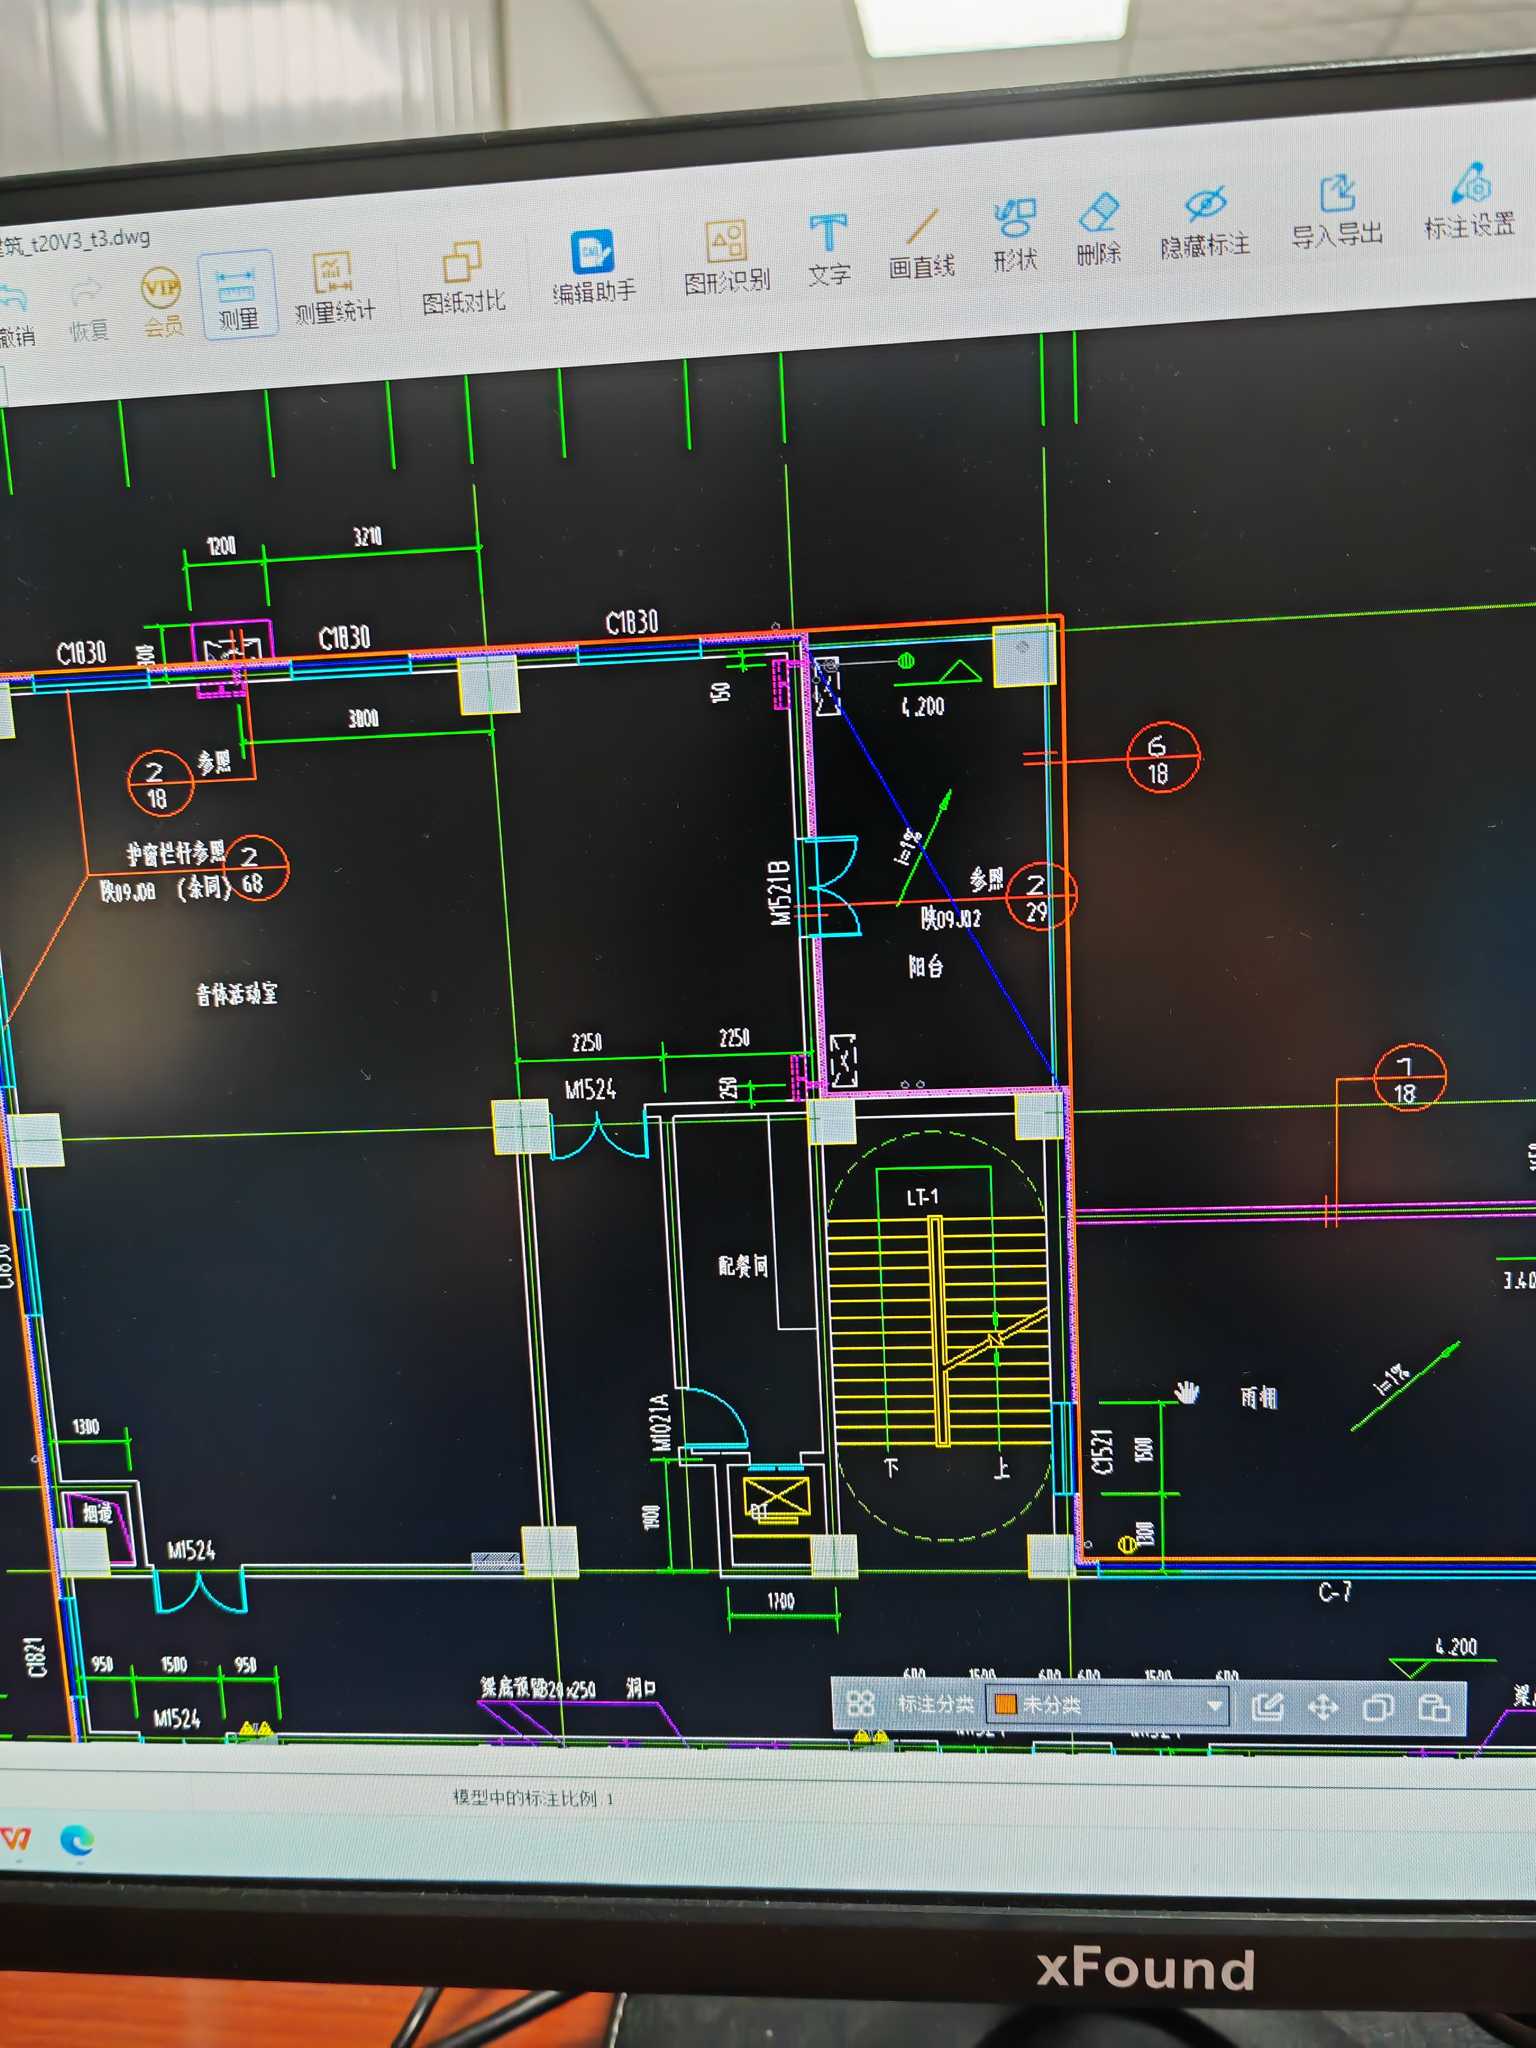This screenshot has height=2048, width=1536.
Task: Select the 测量 (Measure) tool
Action: point(238,295)
